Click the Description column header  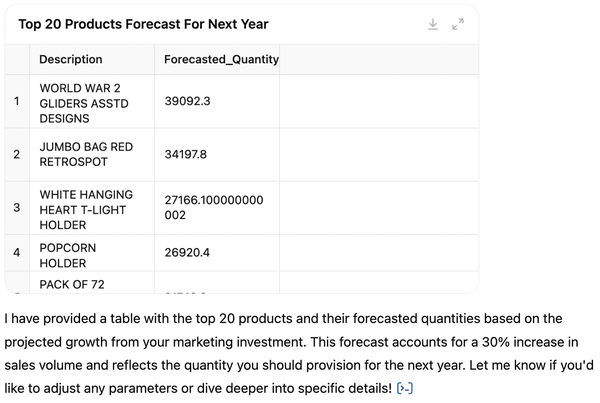(71, 60)
